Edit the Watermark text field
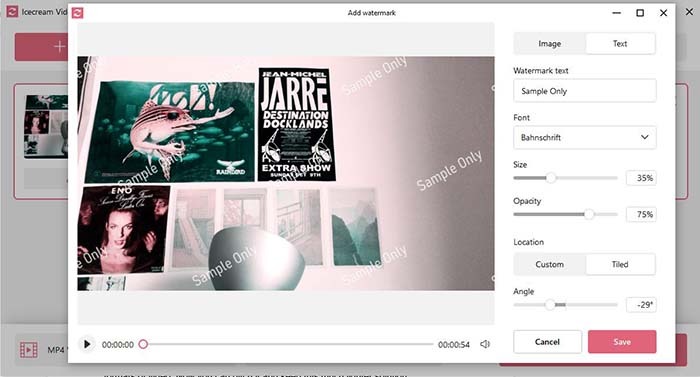700x377 pixels. 585,91
